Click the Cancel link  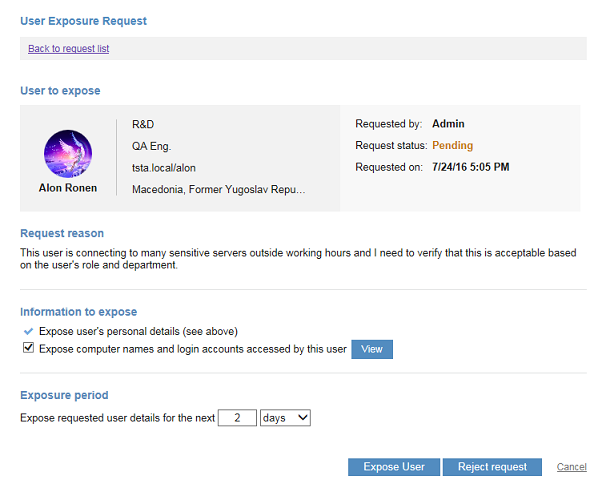[x=571, y=467]
